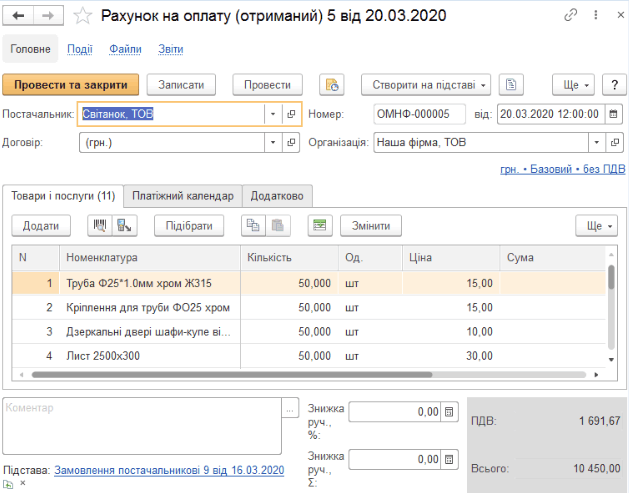The height and width of the screenshot is (493, 629).
Task: Close the invoice form with the X
Action: pos(620,15)
